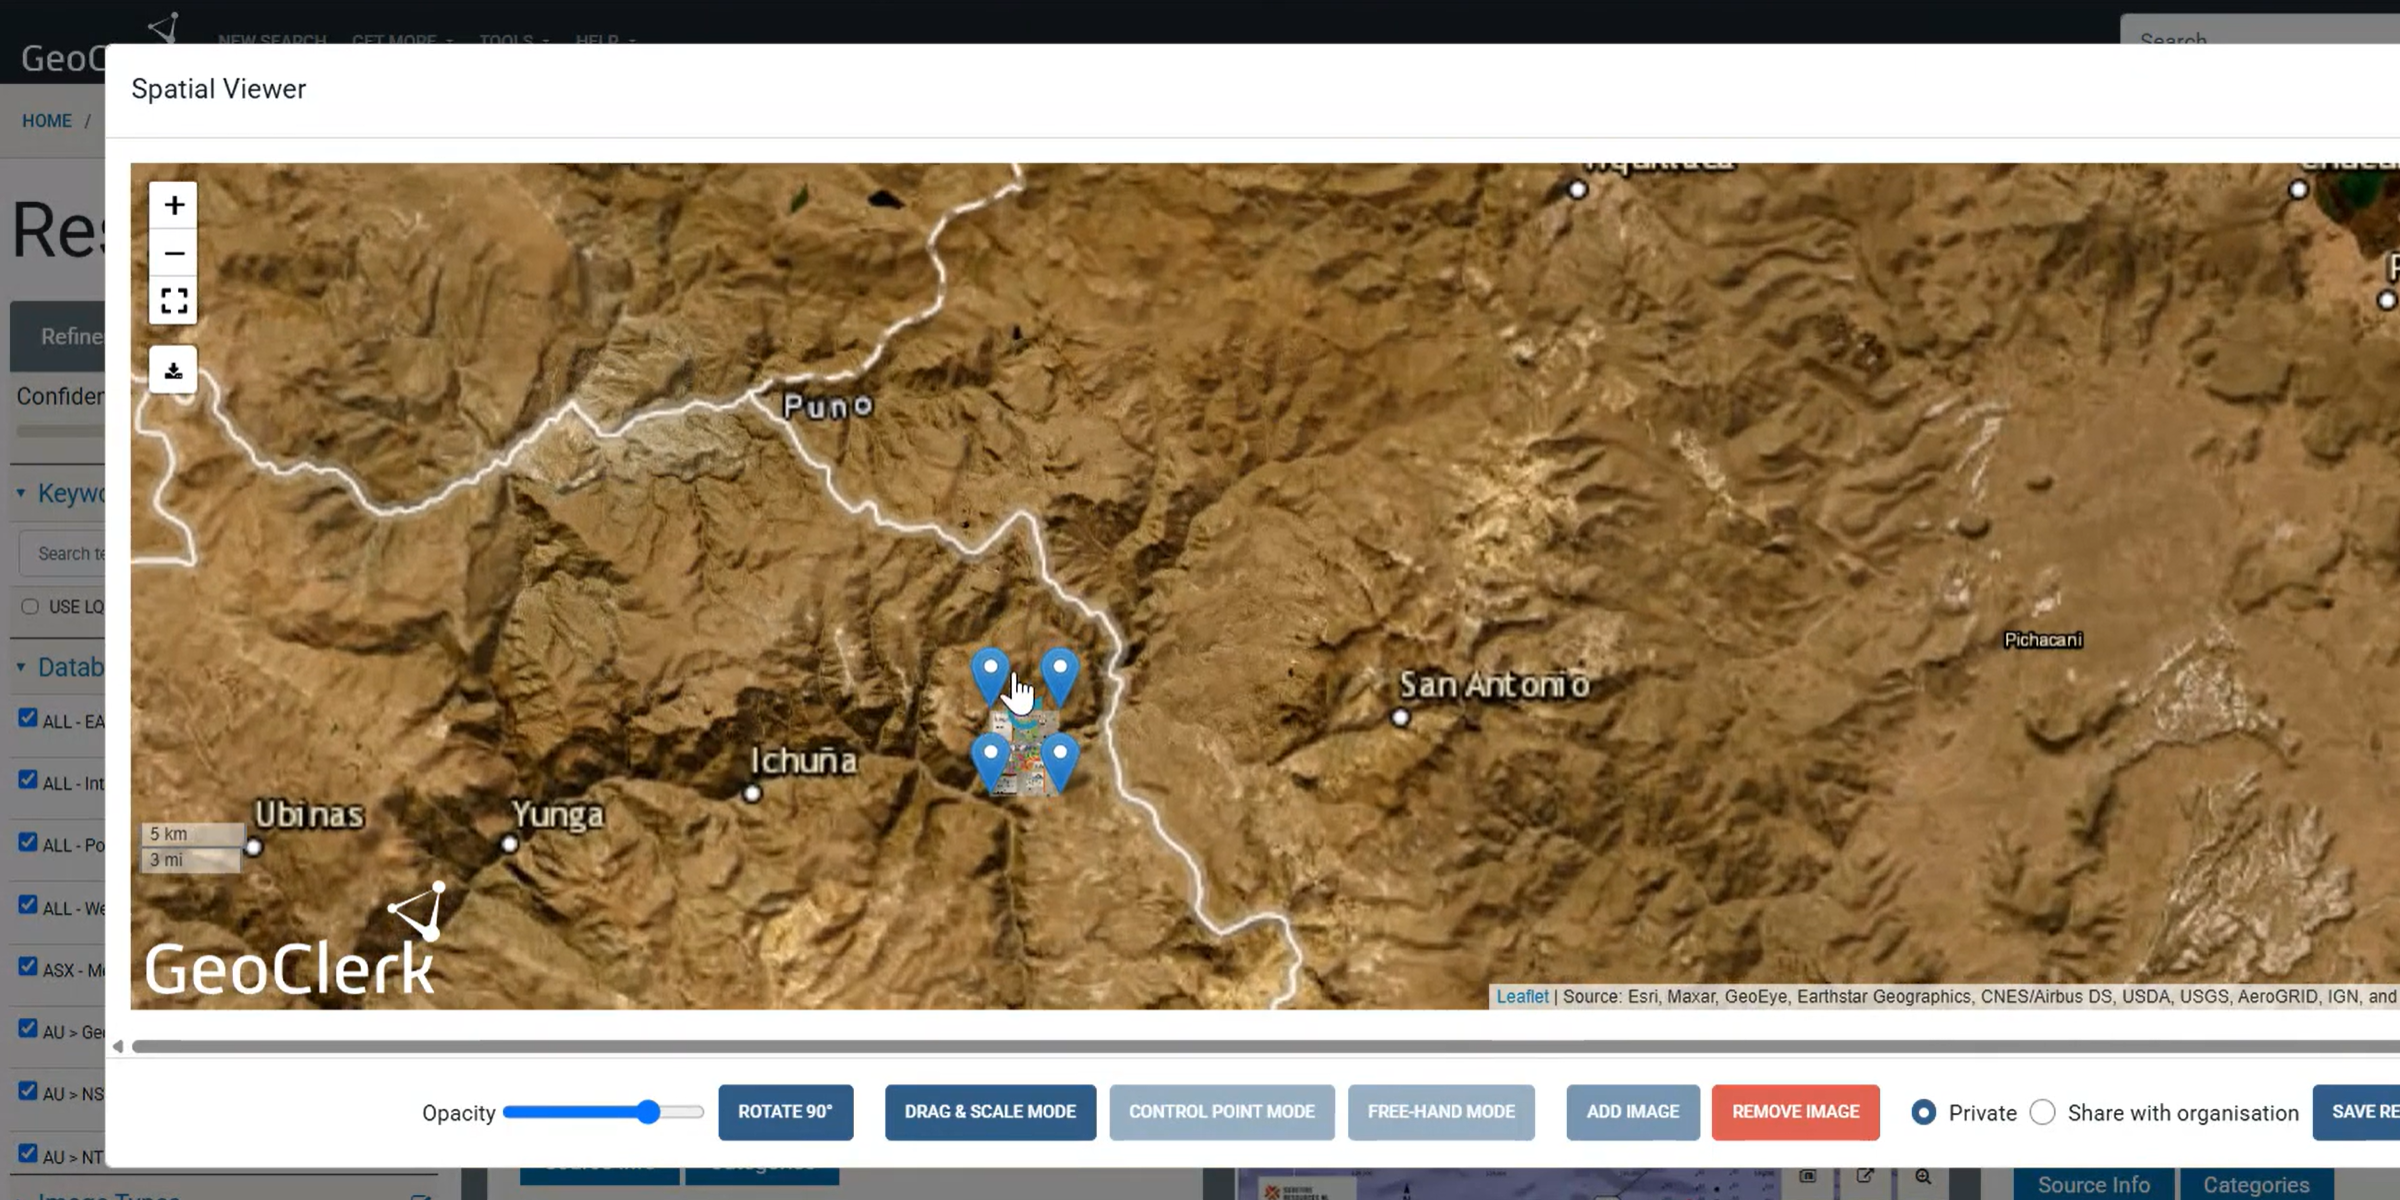Image resolution: width=2400 pixels, height=1200 pixels.
Task: Click the Ichuña label on map
Action: tap(804, 761)
